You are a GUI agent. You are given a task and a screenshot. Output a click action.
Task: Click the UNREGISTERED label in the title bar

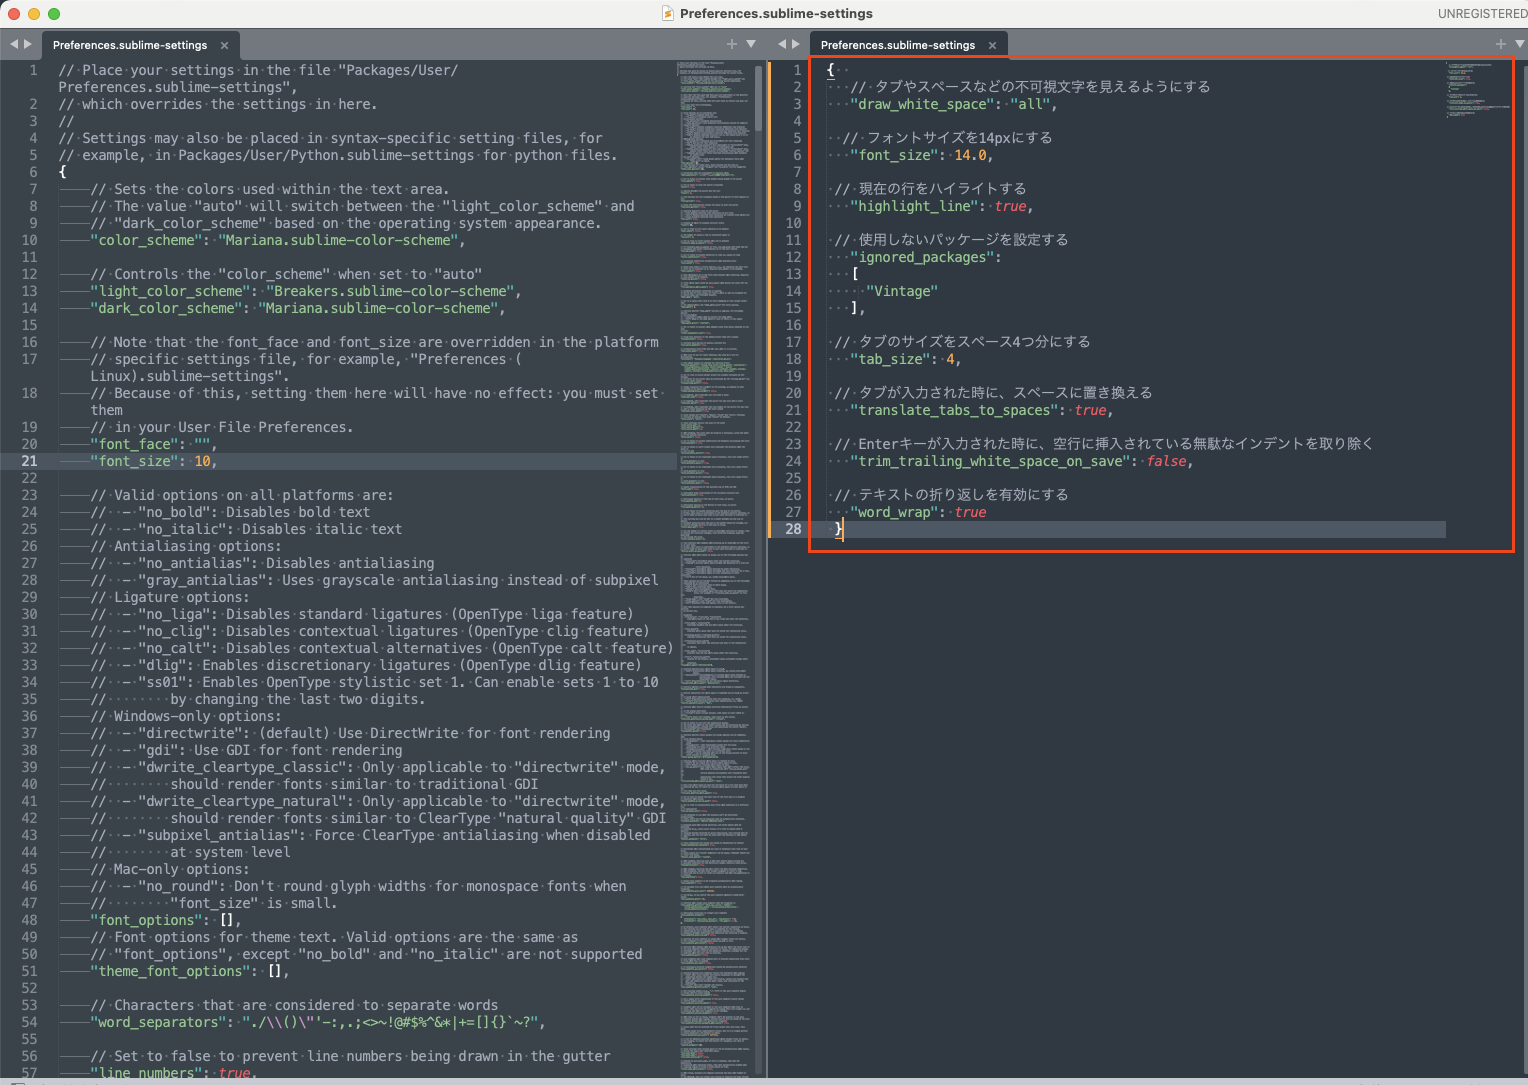point(1482,13)
